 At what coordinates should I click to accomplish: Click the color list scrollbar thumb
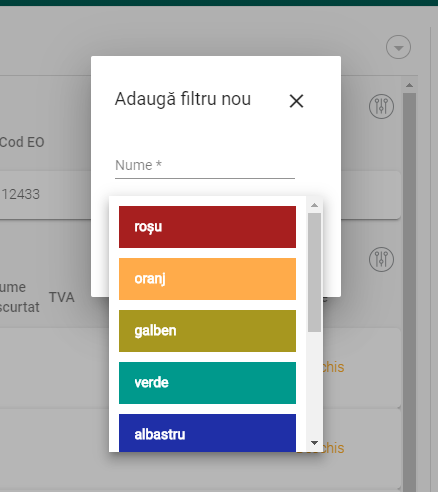click(x=314, y=272)
